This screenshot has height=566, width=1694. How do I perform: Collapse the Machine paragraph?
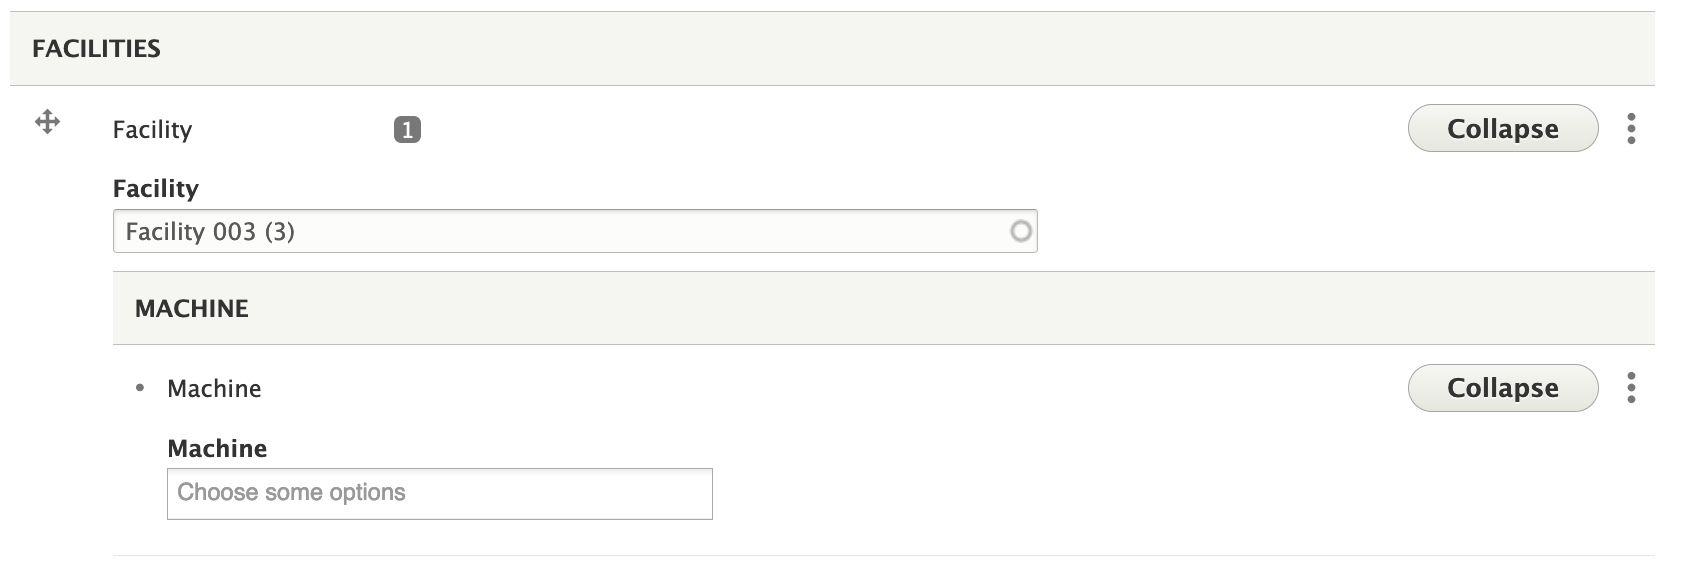(1502, 388)
